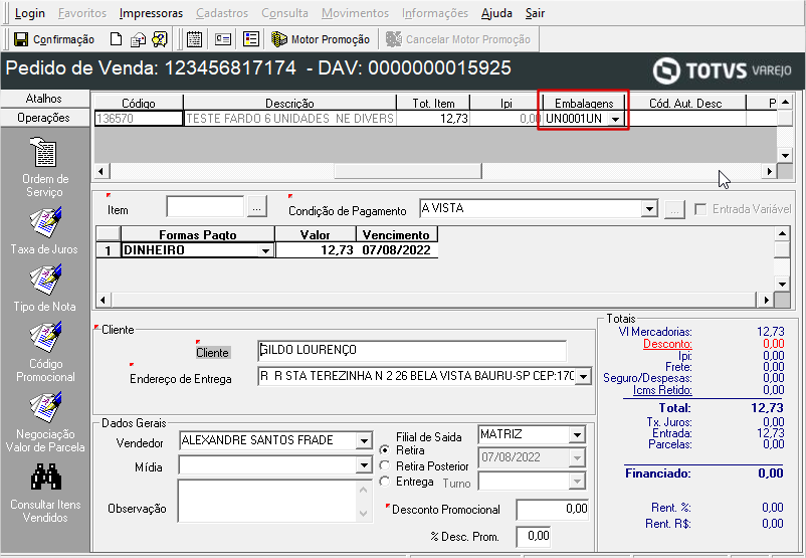Click the Valor cell 12,73 in payment grid
This screenshot has height=558, width=806.
[x=316, y=250]
